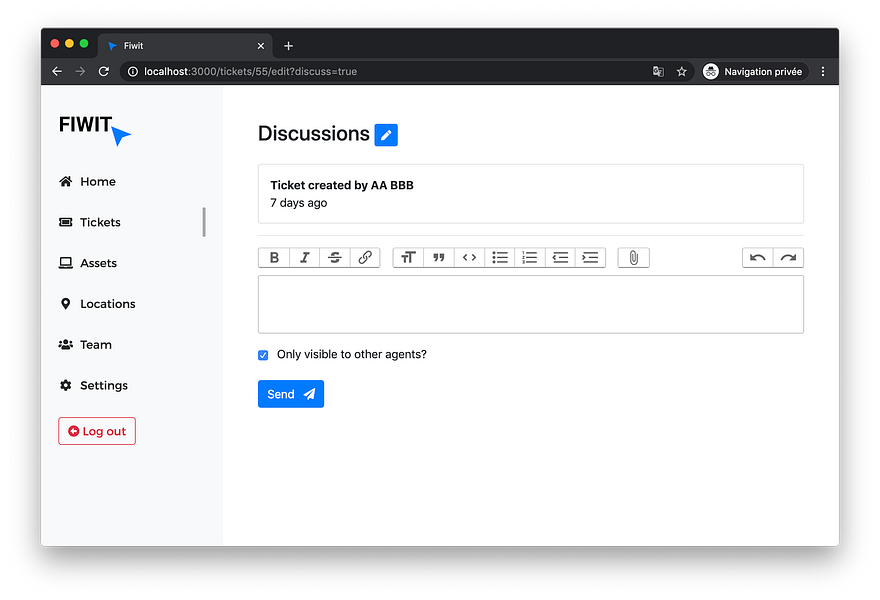Viewport: 880px width, 600px height.
Task: View site information icon in address bar
Action: [133, 71]
